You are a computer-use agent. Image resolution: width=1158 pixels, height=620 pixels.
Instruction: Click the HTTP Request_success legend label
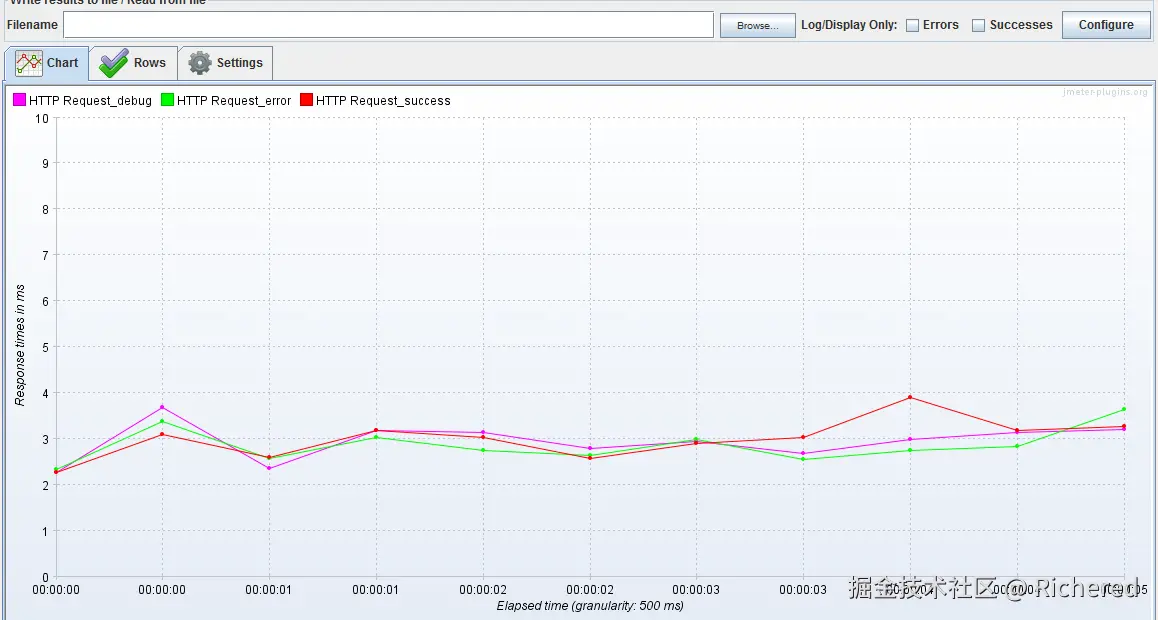(383, 100)
